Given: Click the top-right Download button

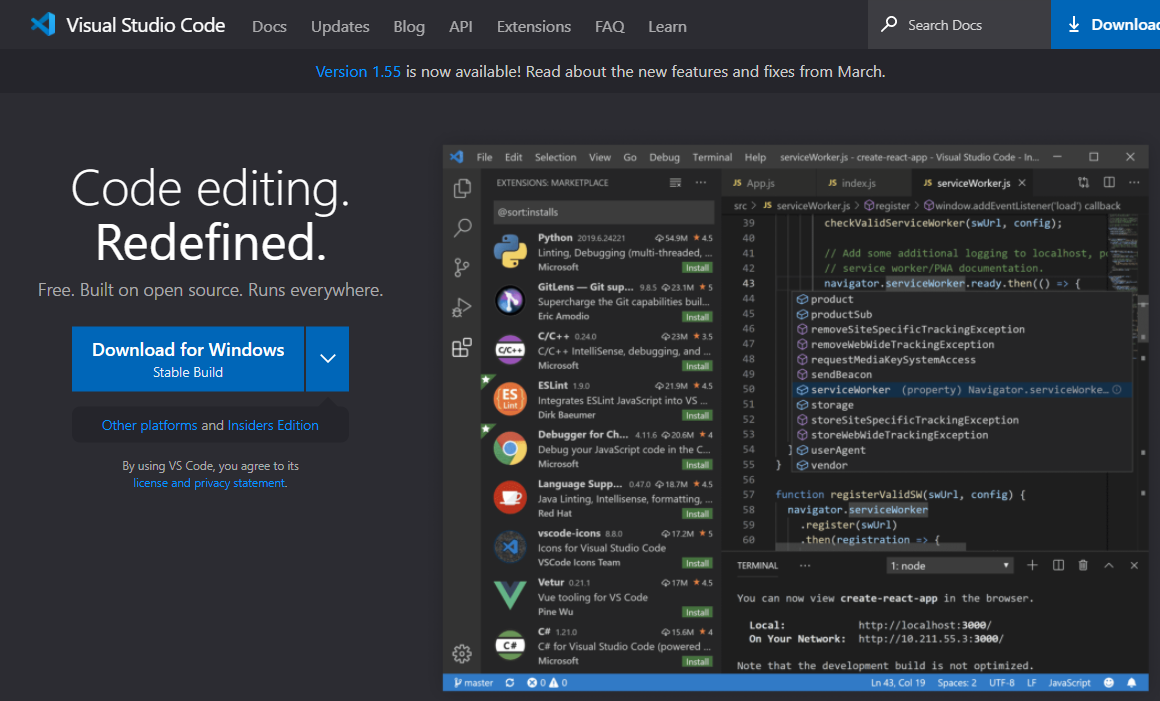Looking at the screenshot, I should pyautogui.click(x=1105, y=24).
